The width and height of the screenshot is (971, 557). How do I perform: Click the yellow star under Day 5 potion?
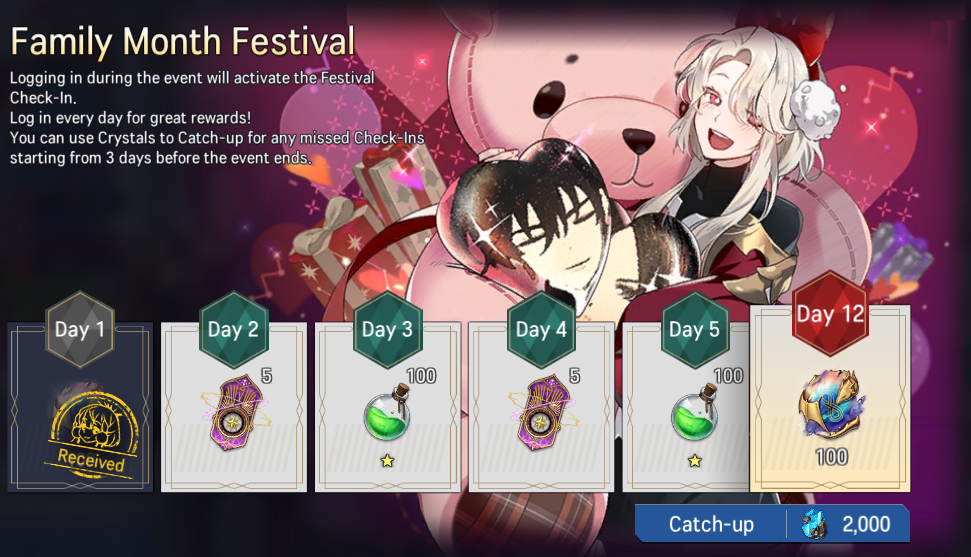[695, 460]
